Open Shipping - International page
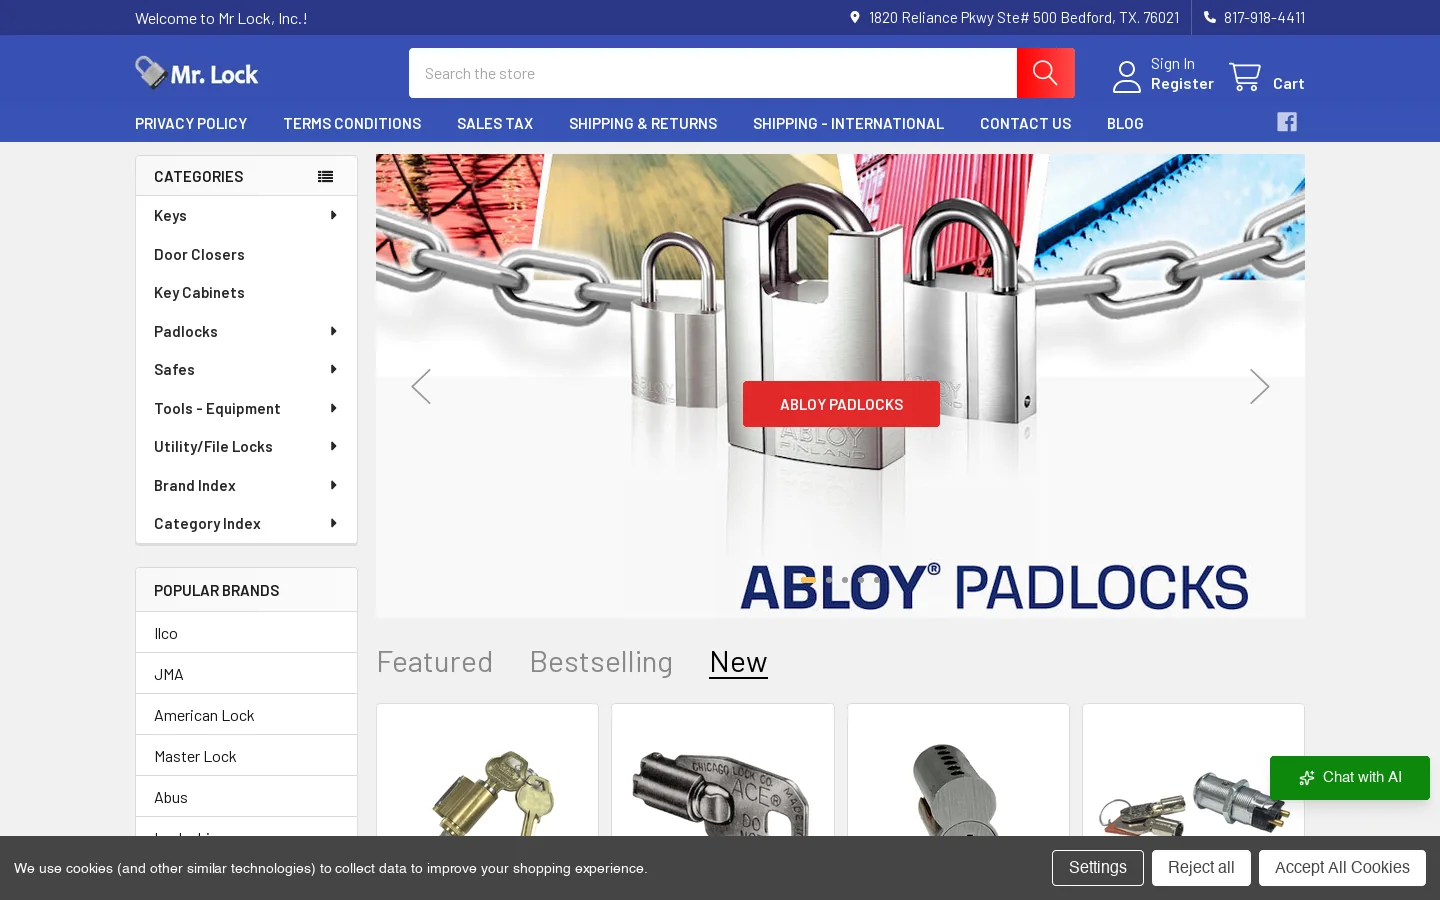 pos(848,124)
